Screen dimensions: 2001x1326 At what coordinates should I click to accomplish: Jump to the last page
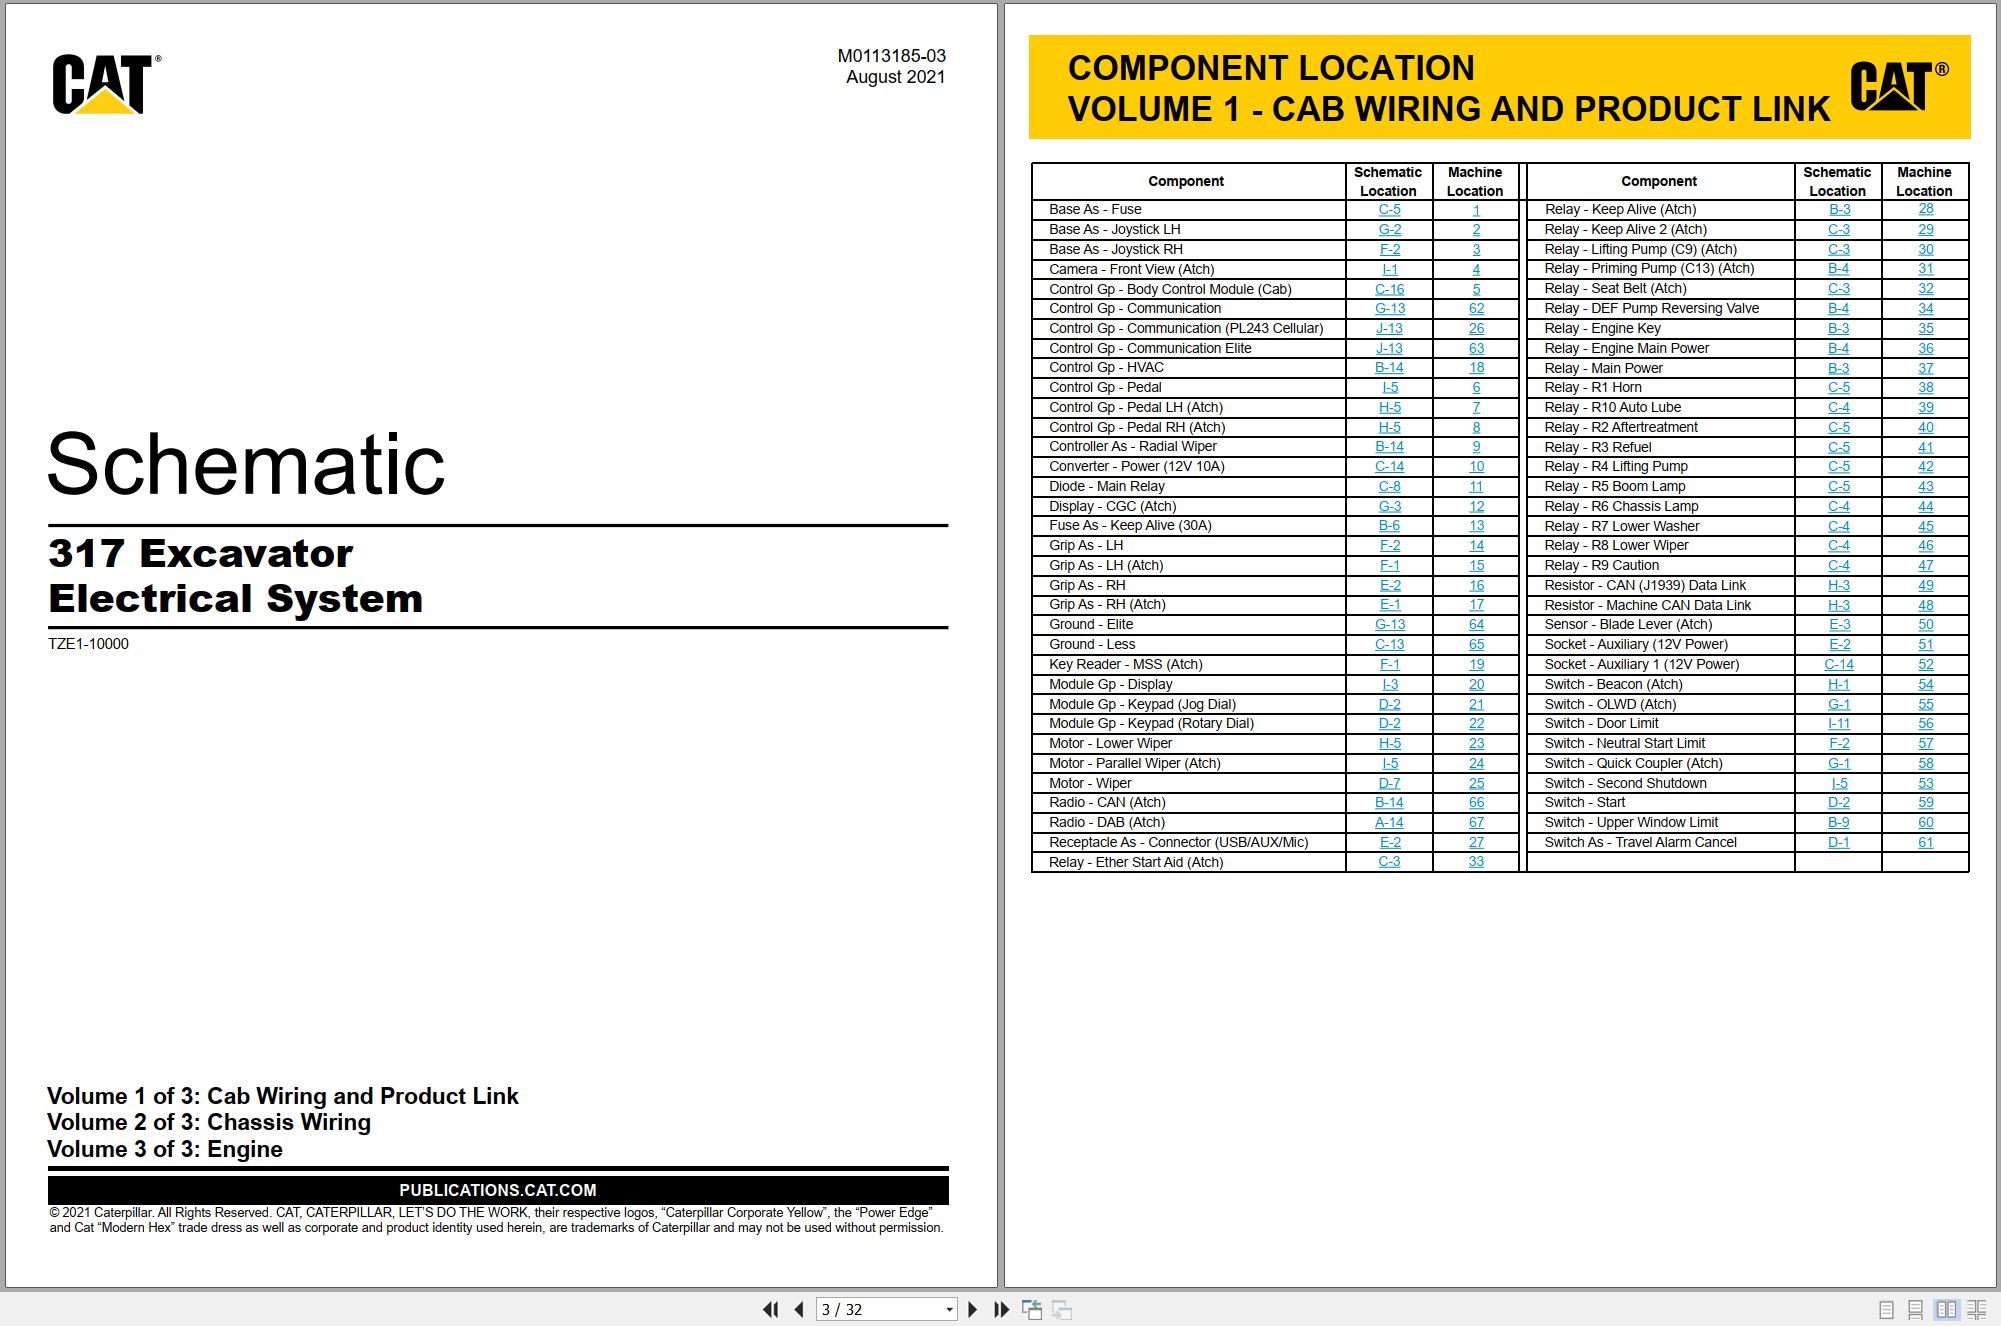pos(1001,1309)
